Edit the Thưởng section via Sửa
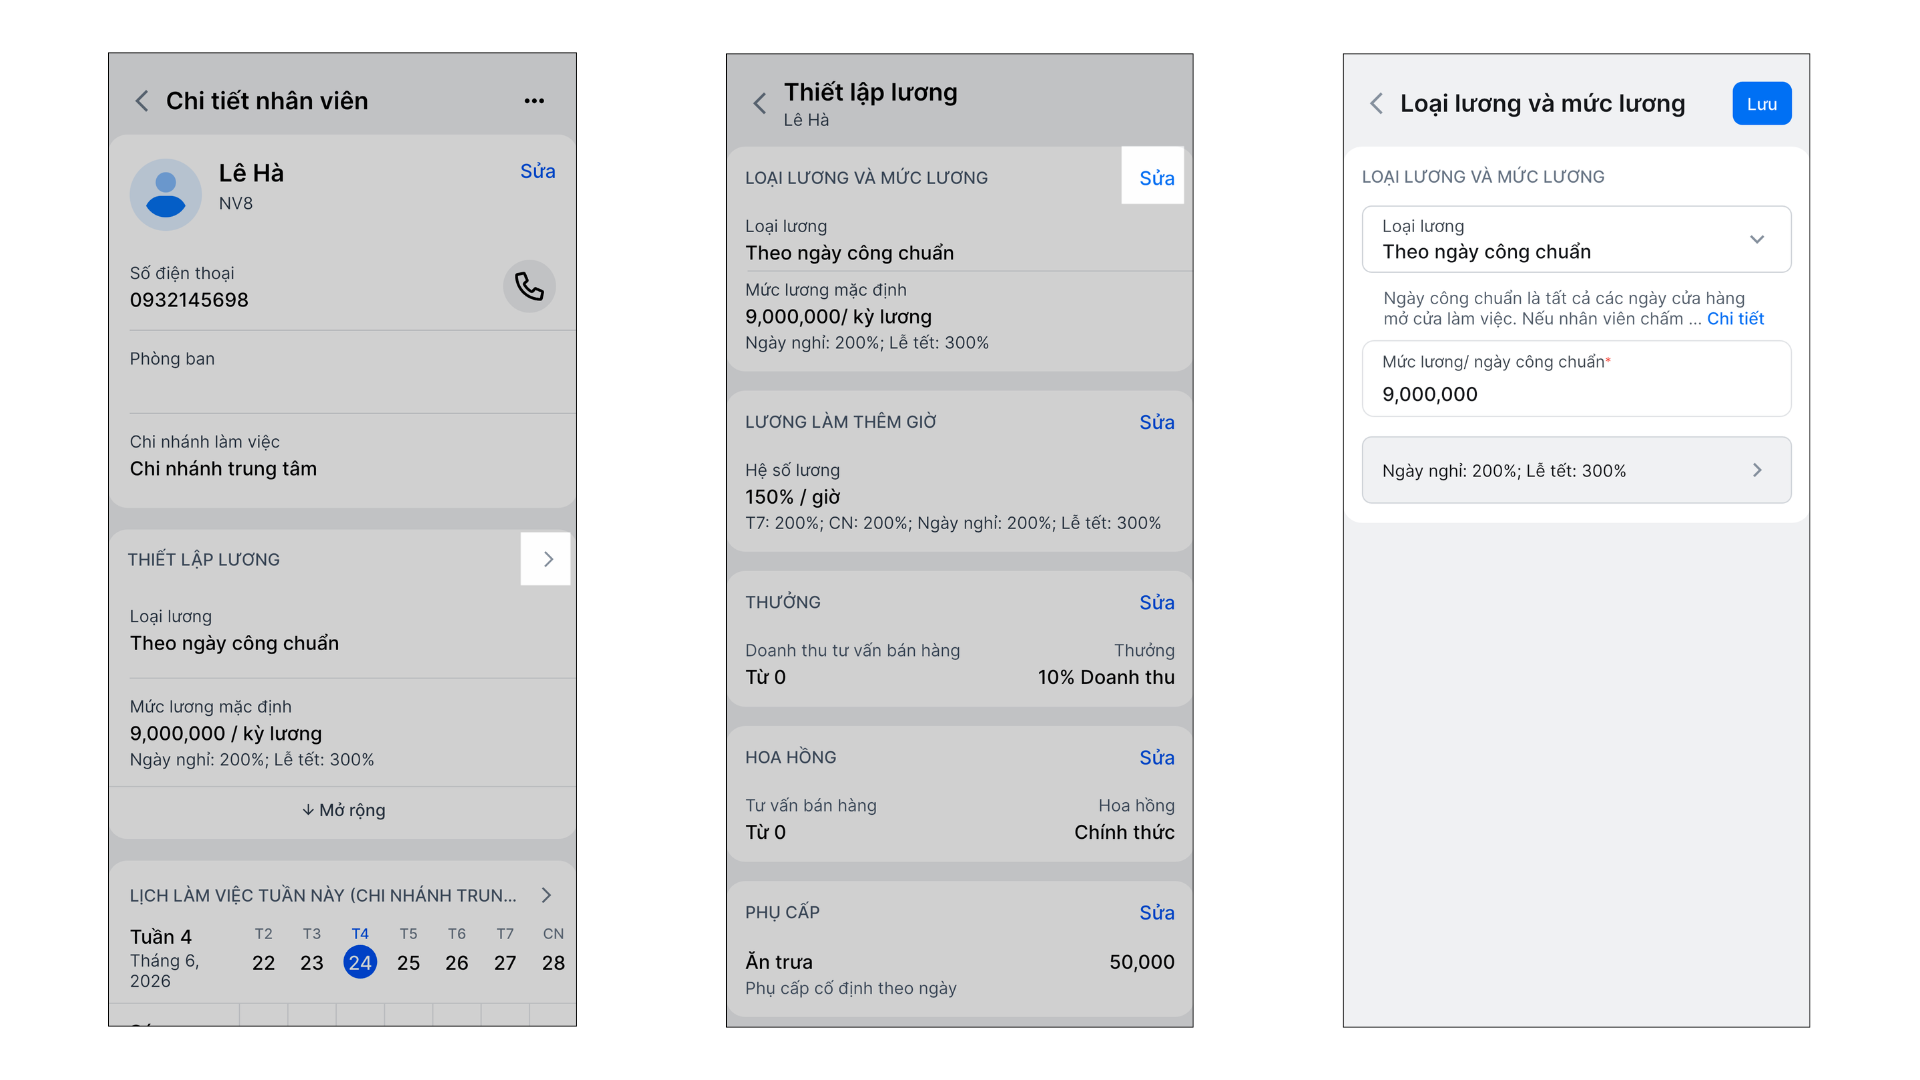This screenshot has width=1920, height=1080. point(1157,602)
